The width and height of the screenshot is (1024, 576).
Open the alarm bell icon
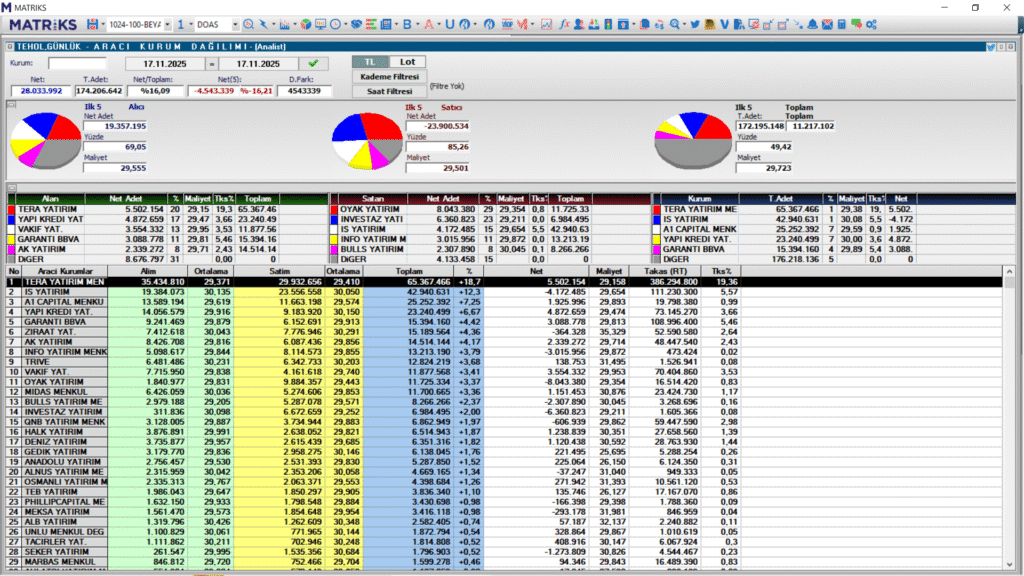(812, 24)
